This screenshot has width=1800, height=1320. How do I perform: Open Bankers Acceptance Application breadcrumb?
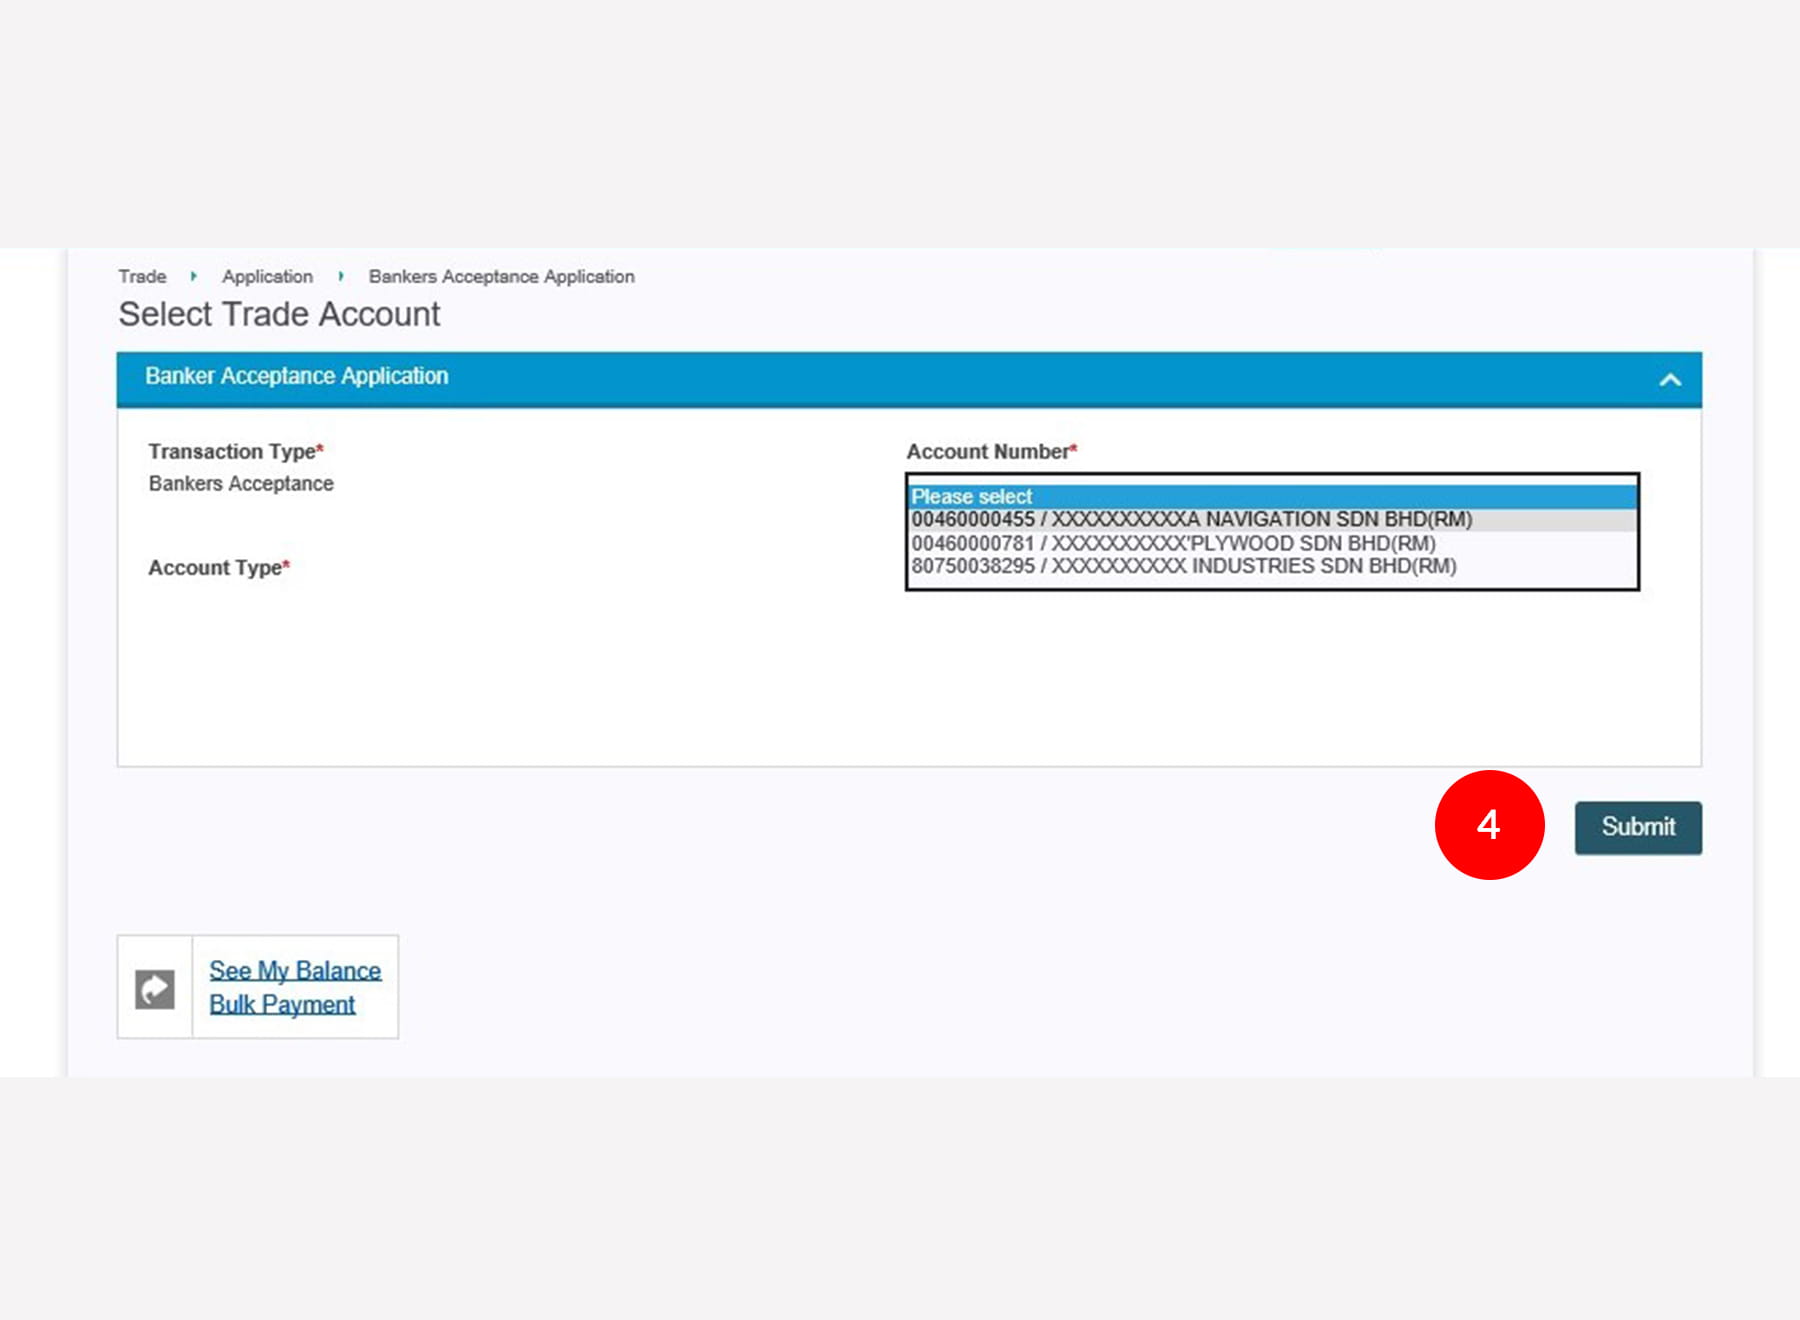[x=501, y=277]
